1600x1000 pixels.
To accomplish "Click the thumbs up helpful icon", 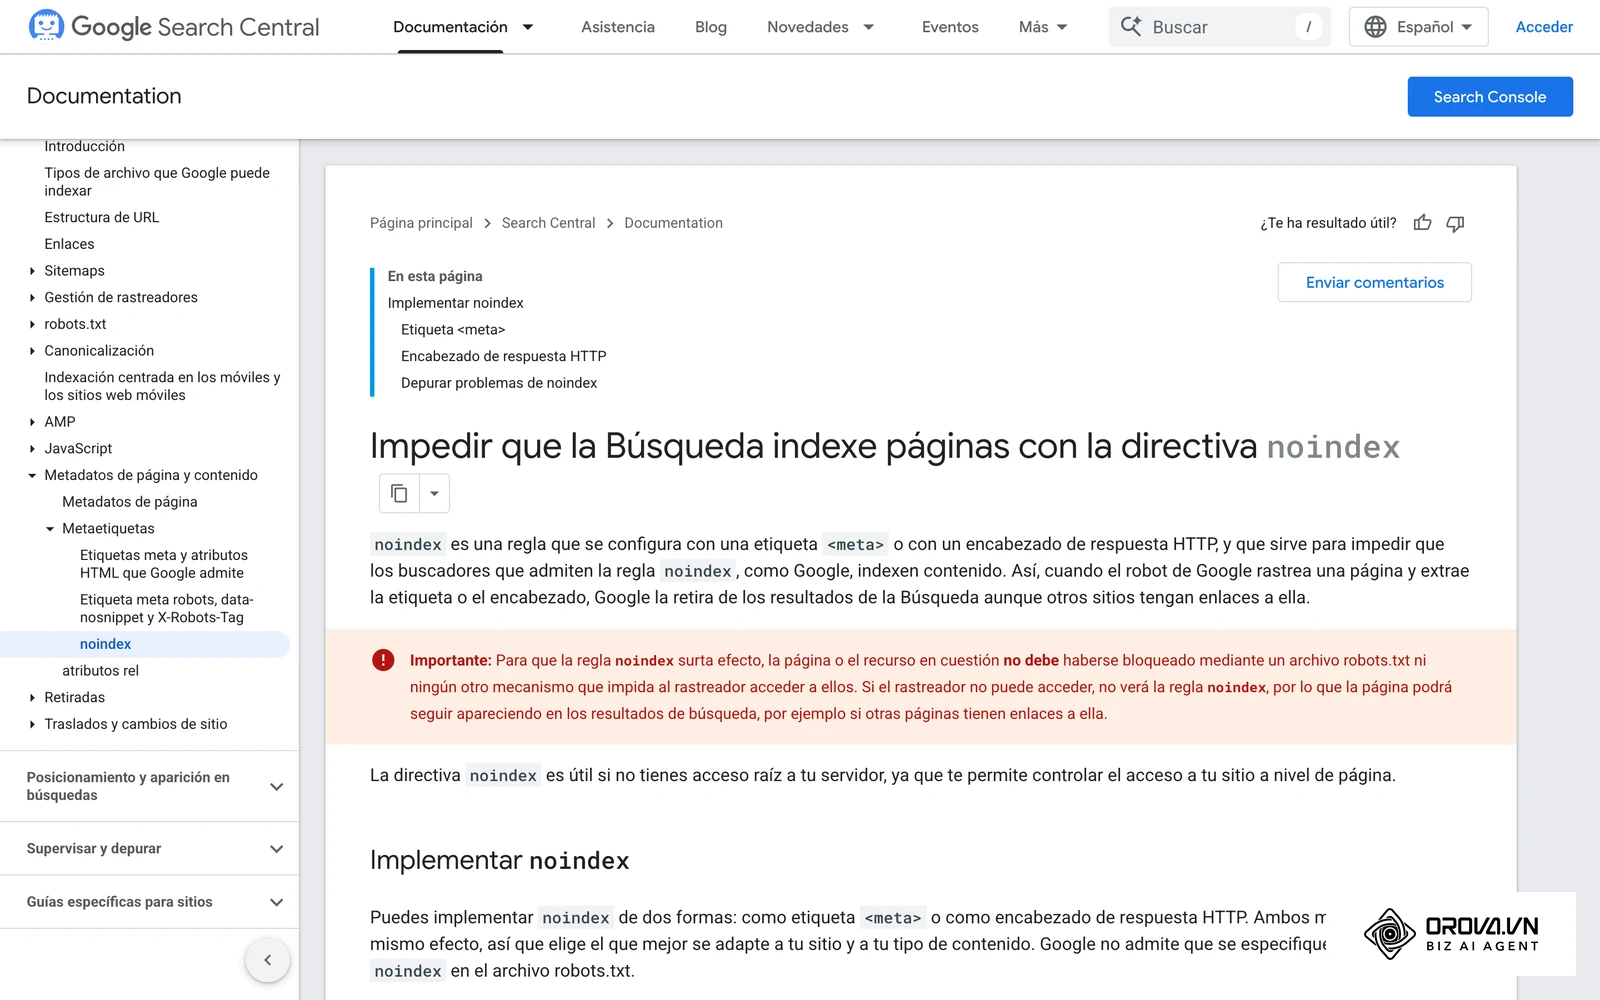I will 1422,223.
